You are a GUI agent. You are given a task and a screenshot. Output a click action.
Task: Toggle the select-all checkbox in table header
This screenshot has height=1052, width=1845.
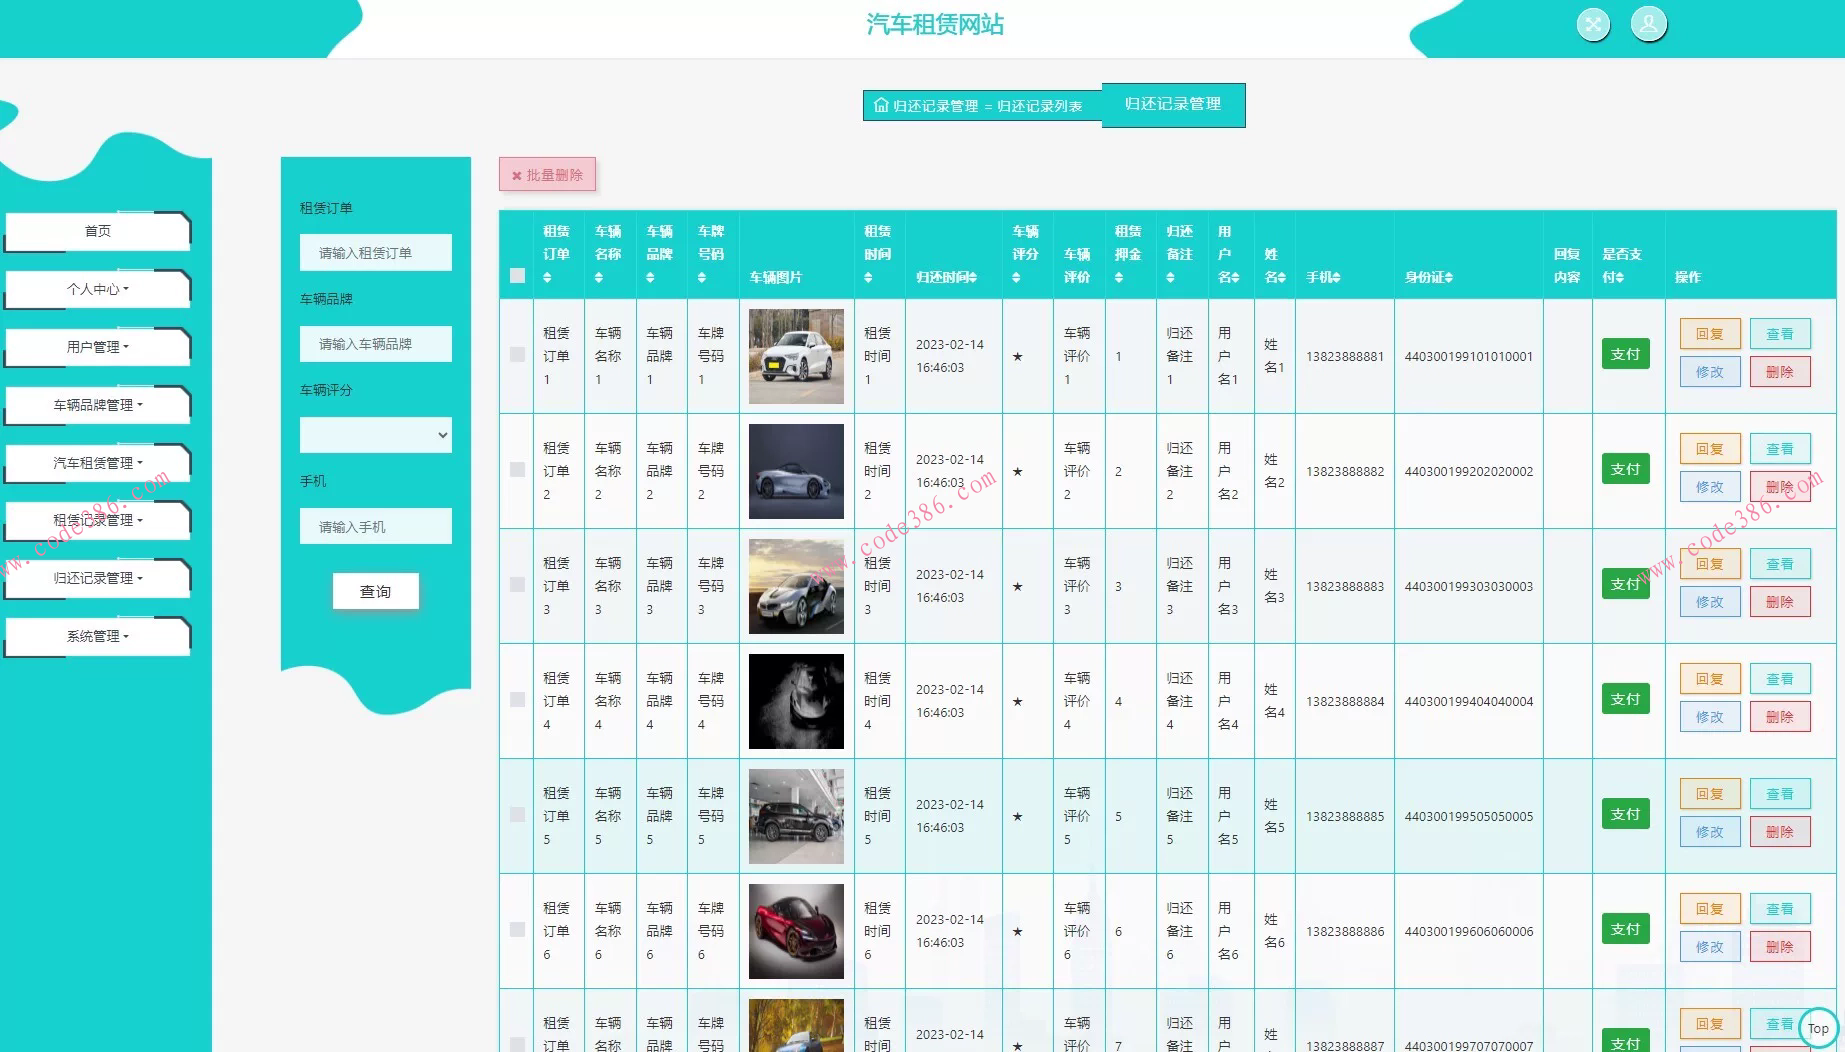point(517,276)
